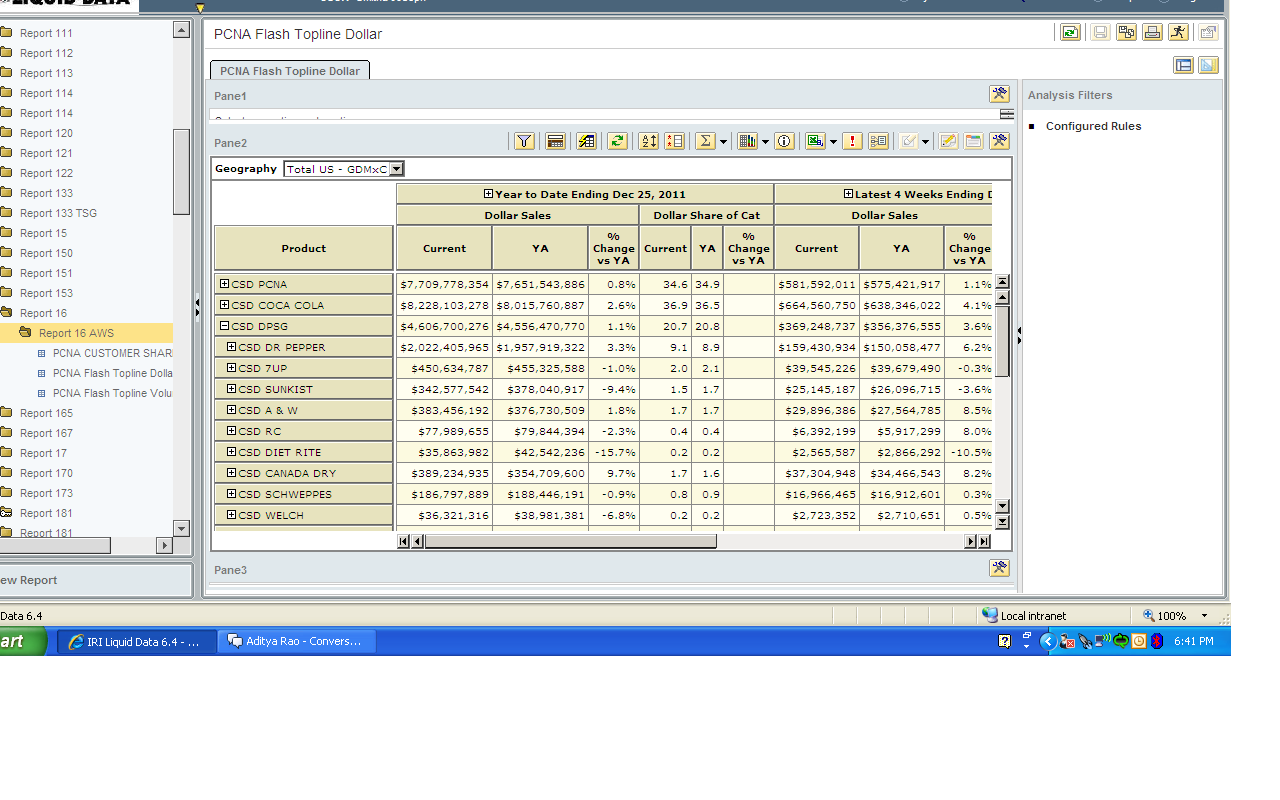Viewport: 1280px width, 800px height.
Task: Click the Save As (multiple disks) icon
Action: point(1126,32)
